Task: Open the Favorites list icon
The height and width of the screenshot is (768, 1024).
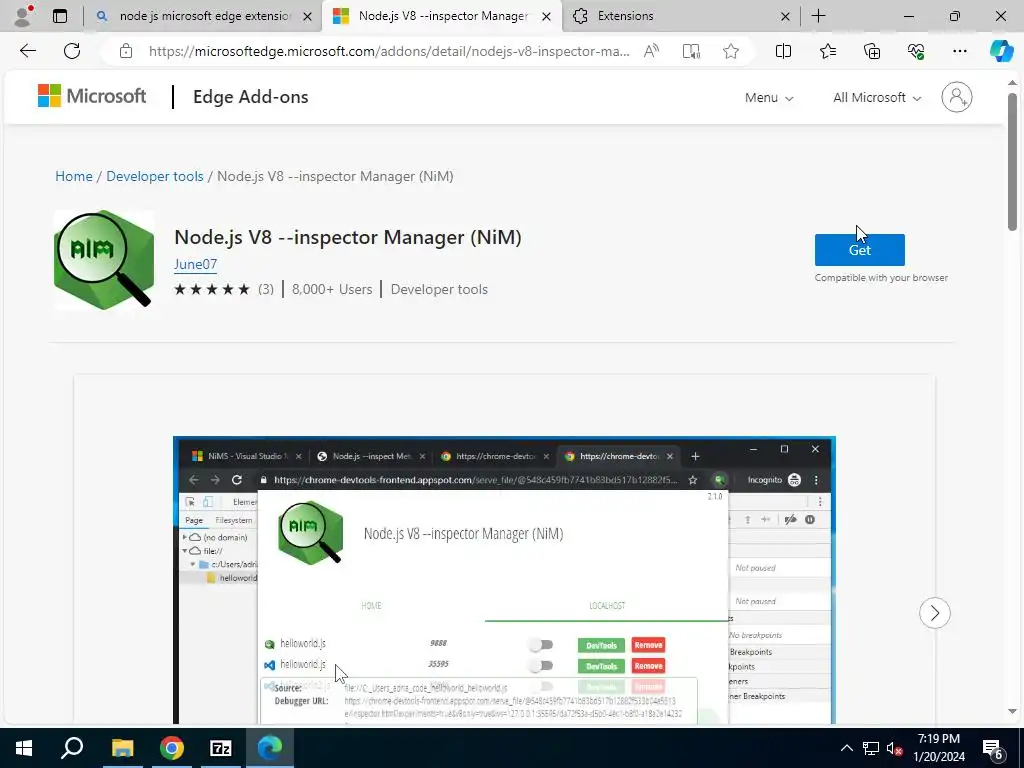Action: pyautogui.click(x=827, y=51)
